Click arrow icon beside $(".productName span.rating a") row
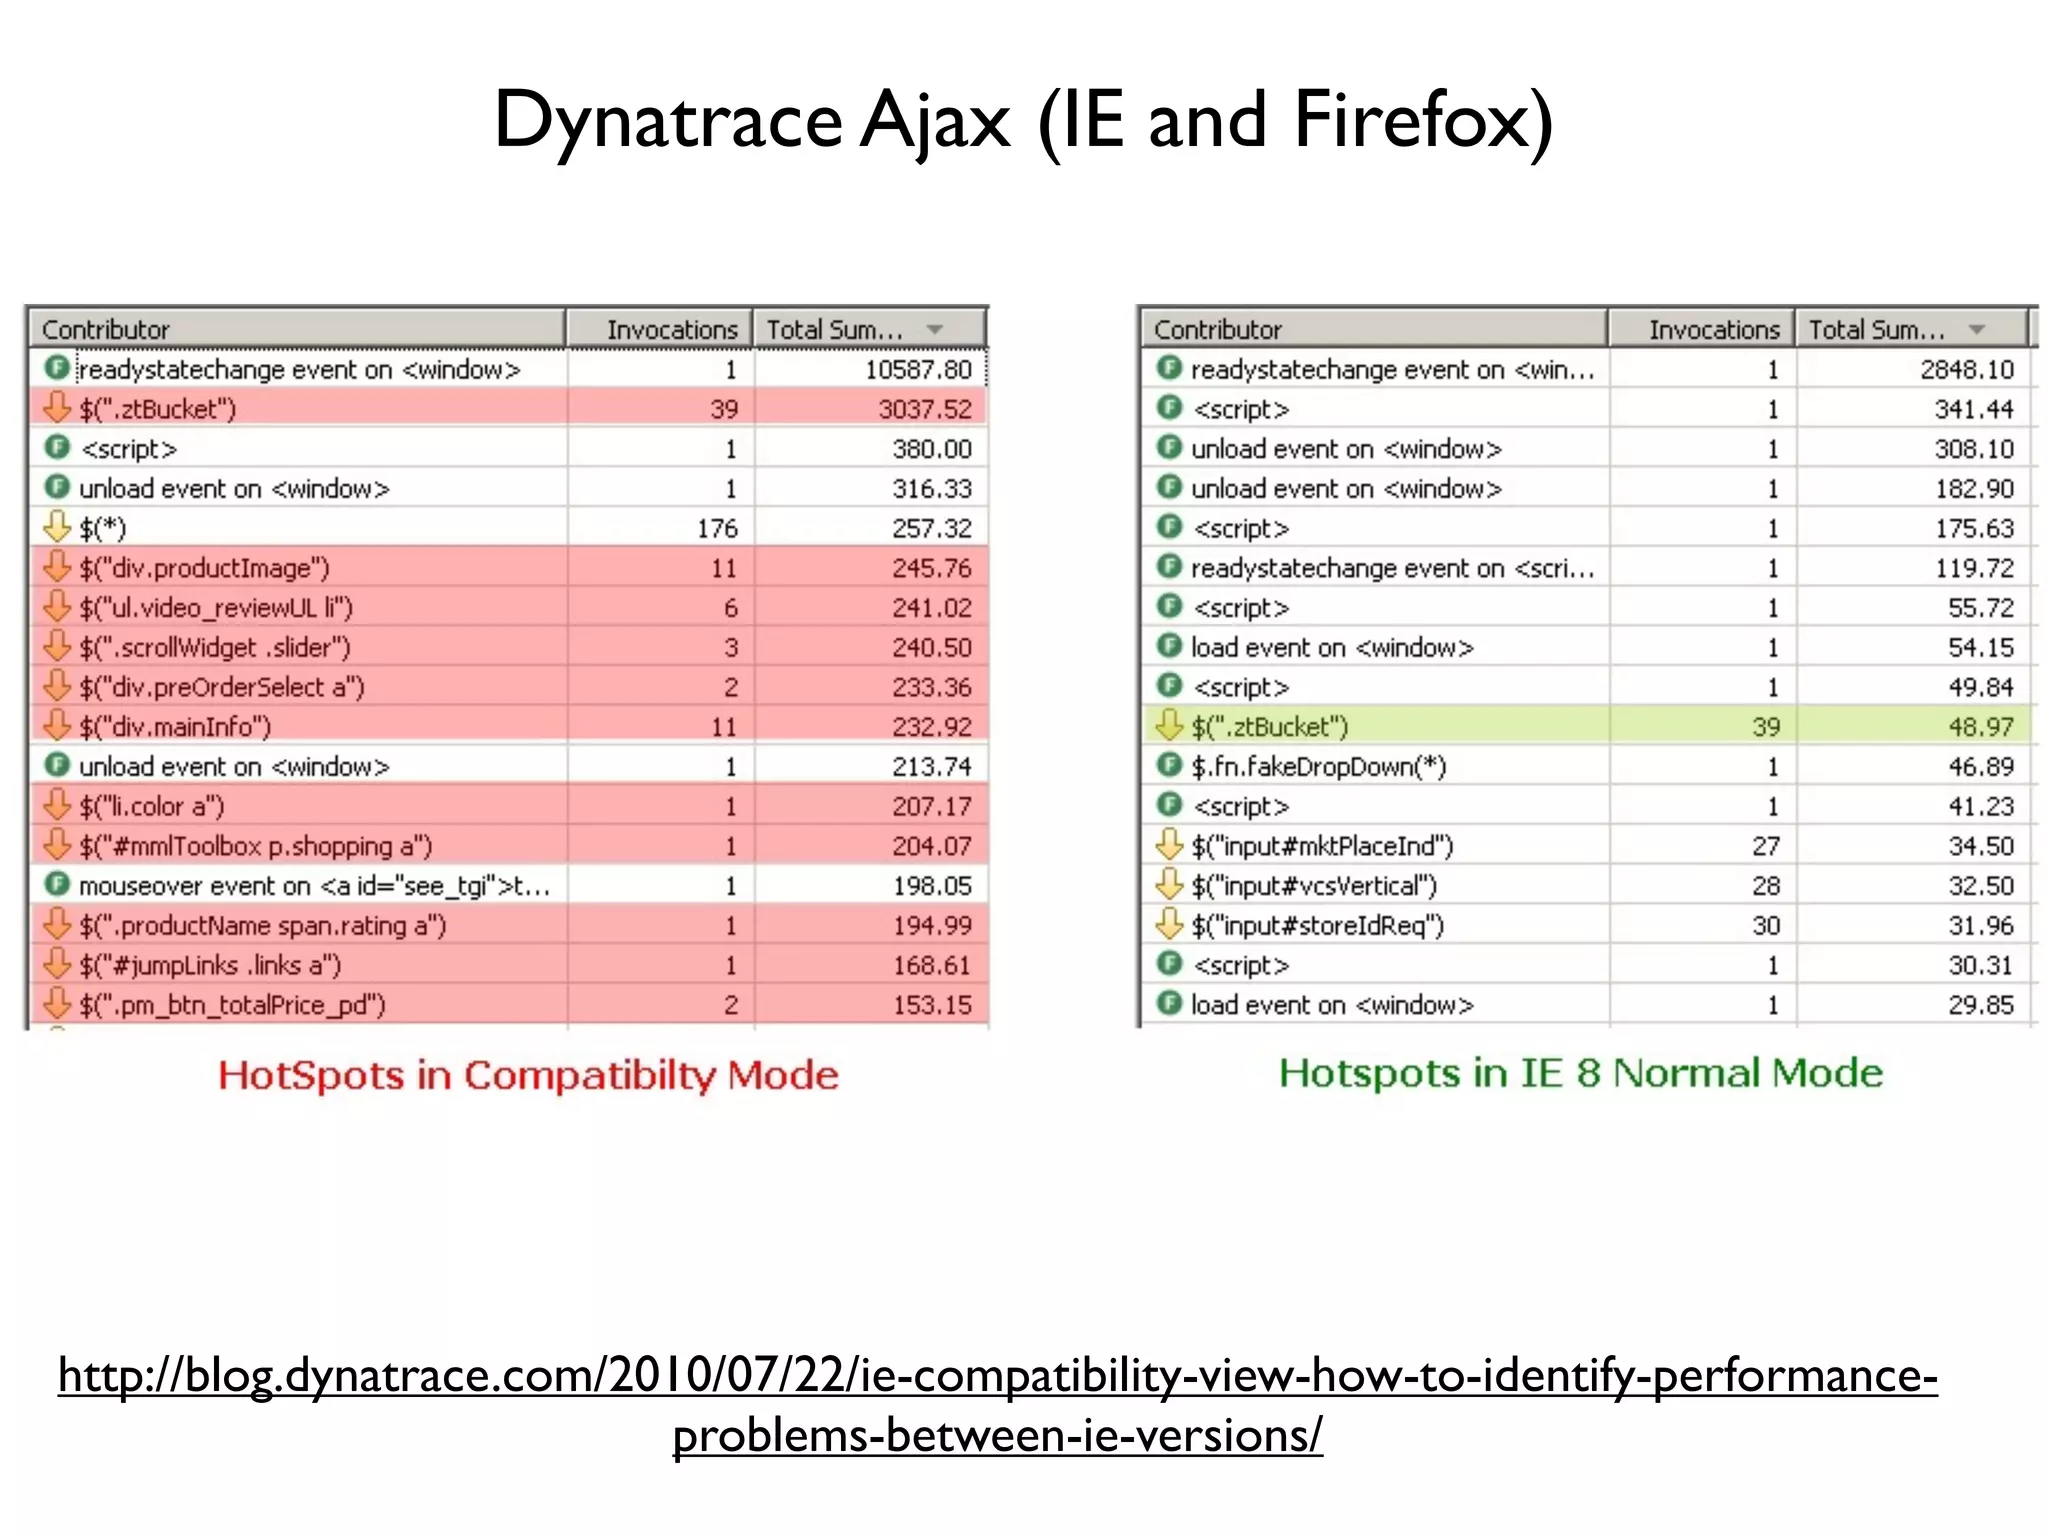Viewport: 2048px width, 1536px height. [57, 924]
